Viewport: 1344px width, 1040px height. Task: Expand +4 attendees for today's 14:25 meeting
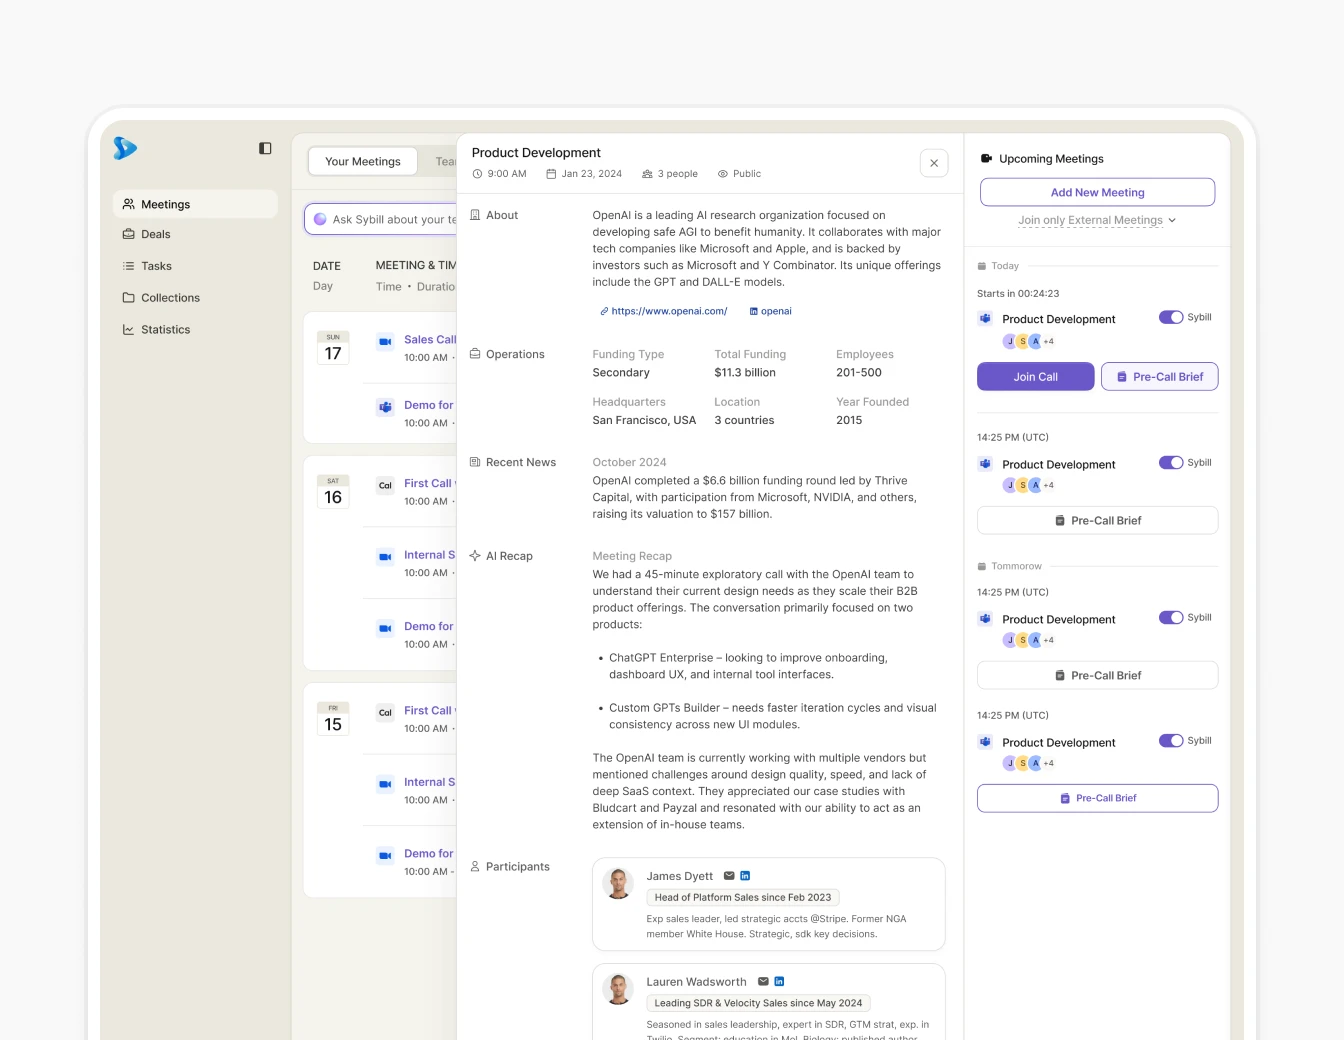[1048, 485]
